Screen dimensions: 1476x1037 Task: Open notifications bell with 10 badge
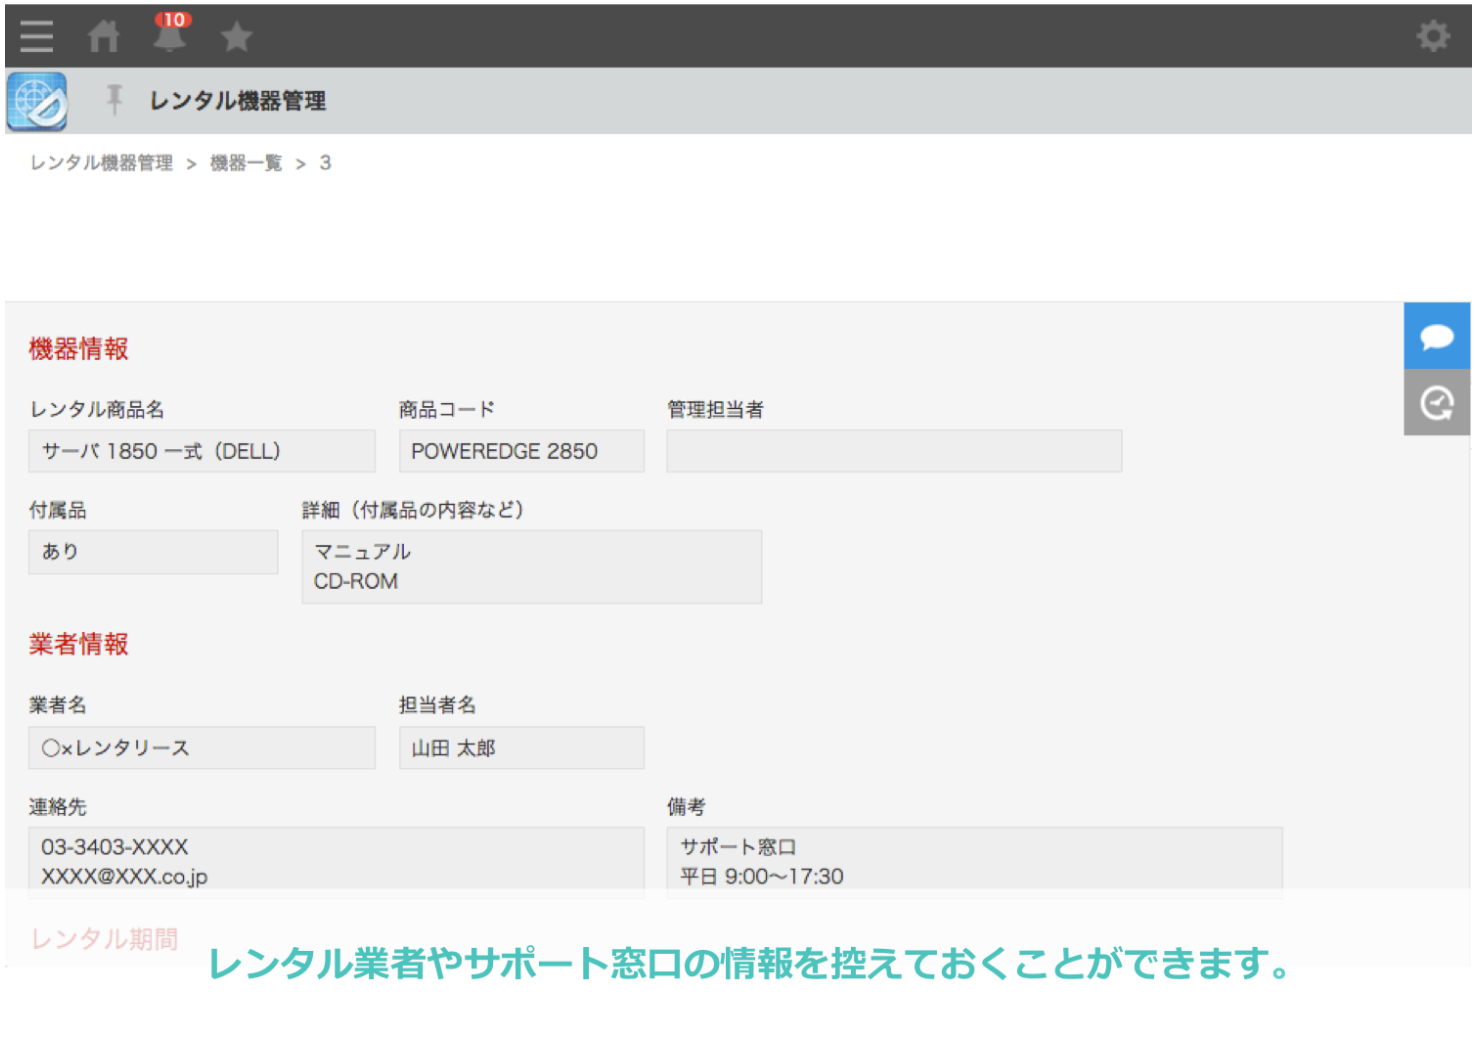[171, 33]
